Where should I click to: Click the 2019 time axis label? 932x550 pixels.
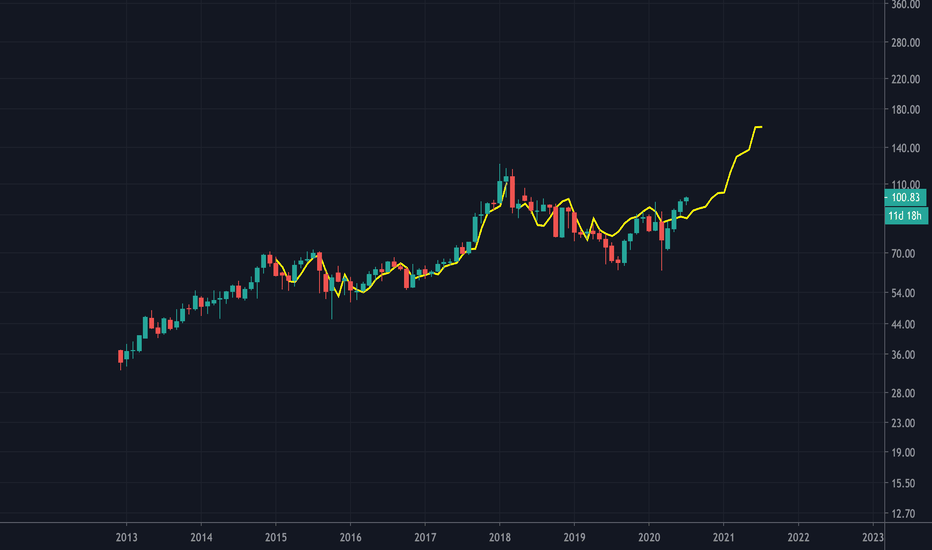coord(574,538)
